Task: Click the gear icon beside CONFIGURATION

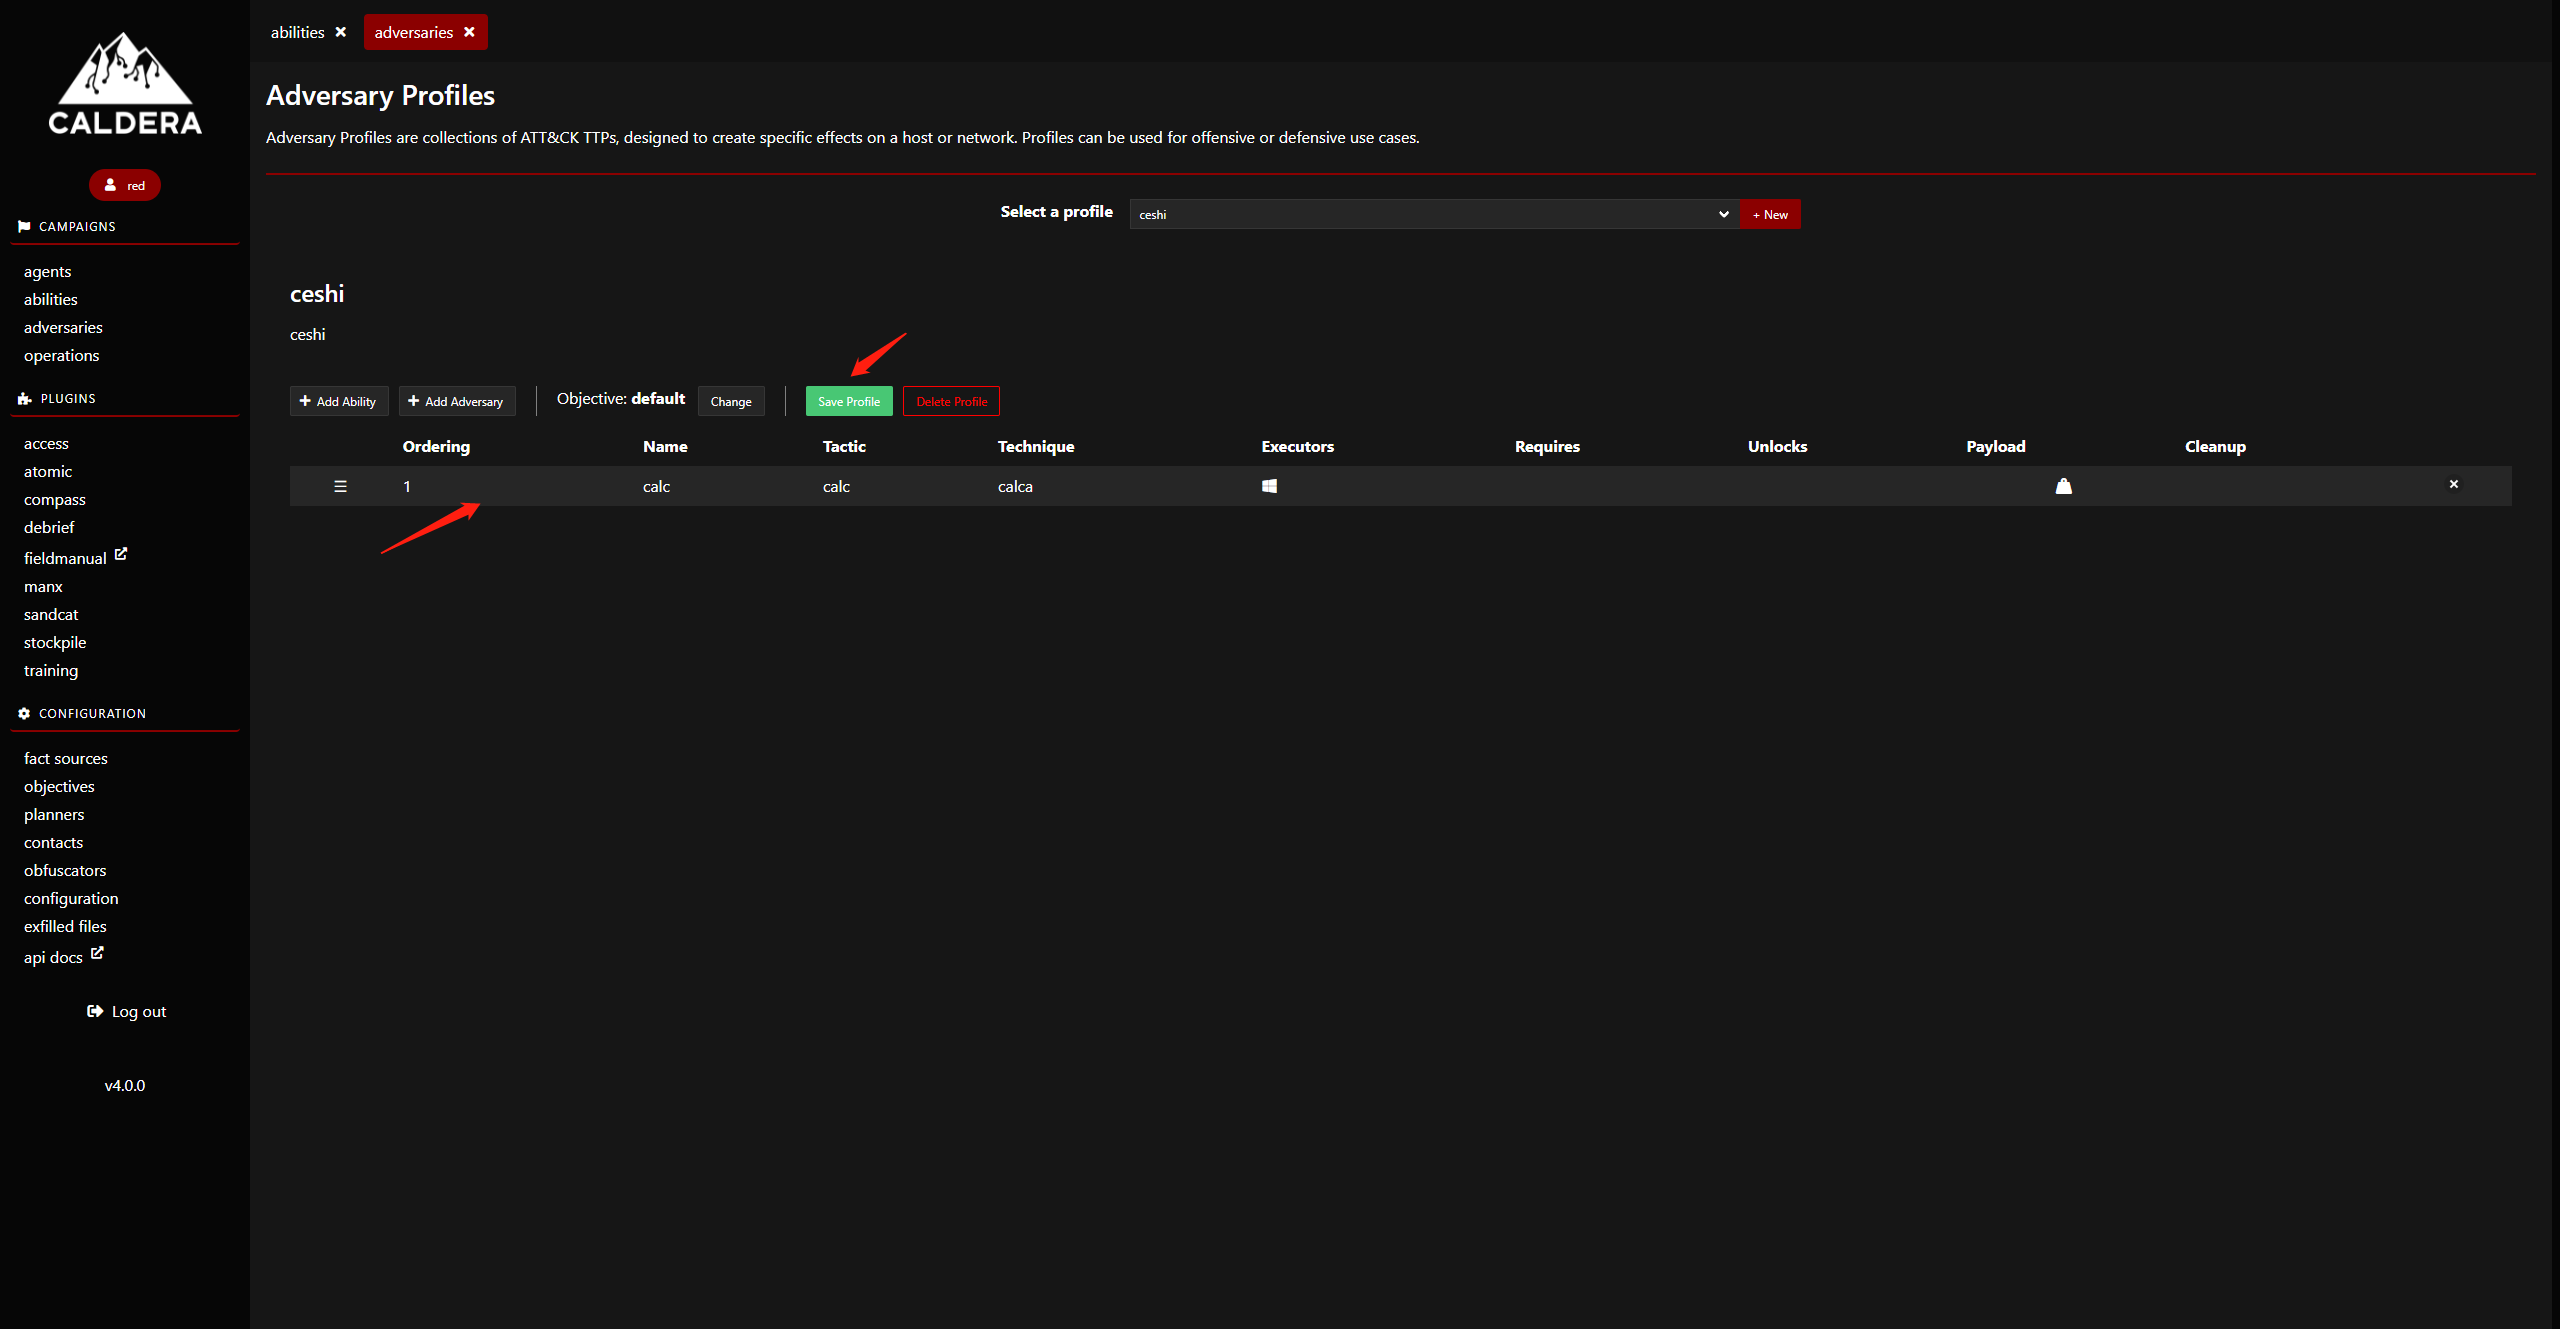Action: (23, 713)
